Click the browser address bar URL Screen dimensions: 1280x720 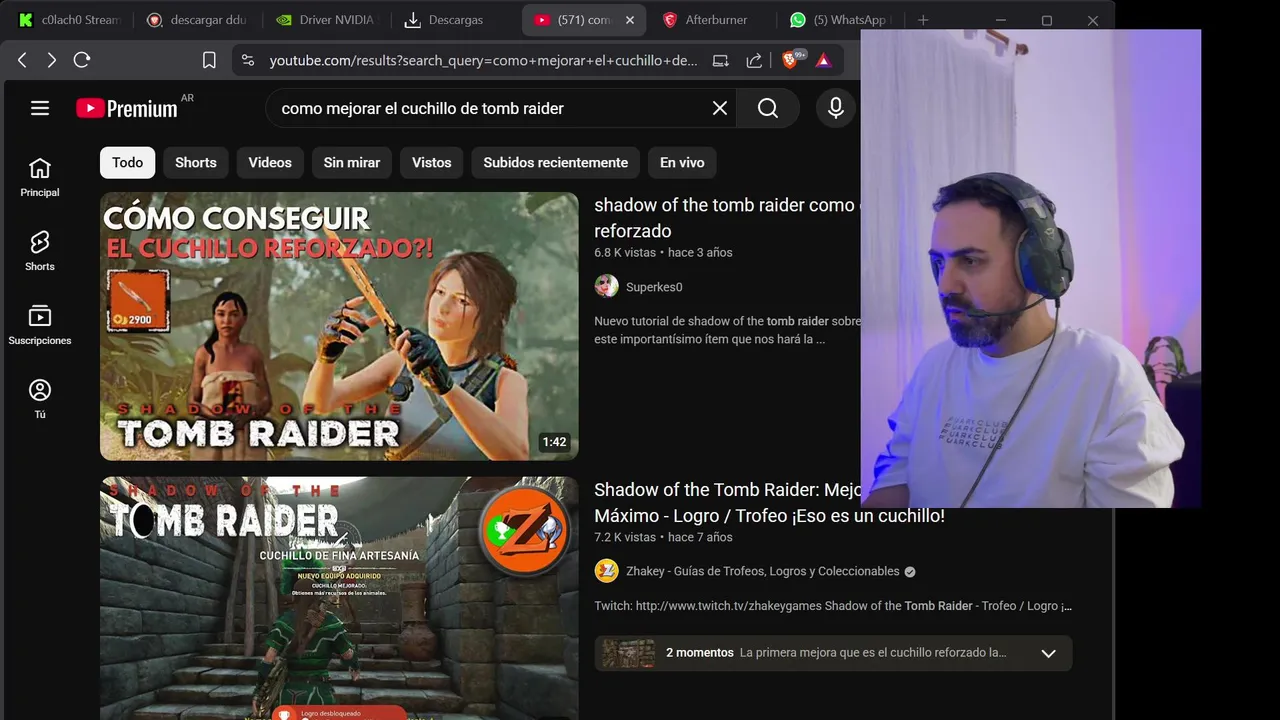click(x=483, y=60)
